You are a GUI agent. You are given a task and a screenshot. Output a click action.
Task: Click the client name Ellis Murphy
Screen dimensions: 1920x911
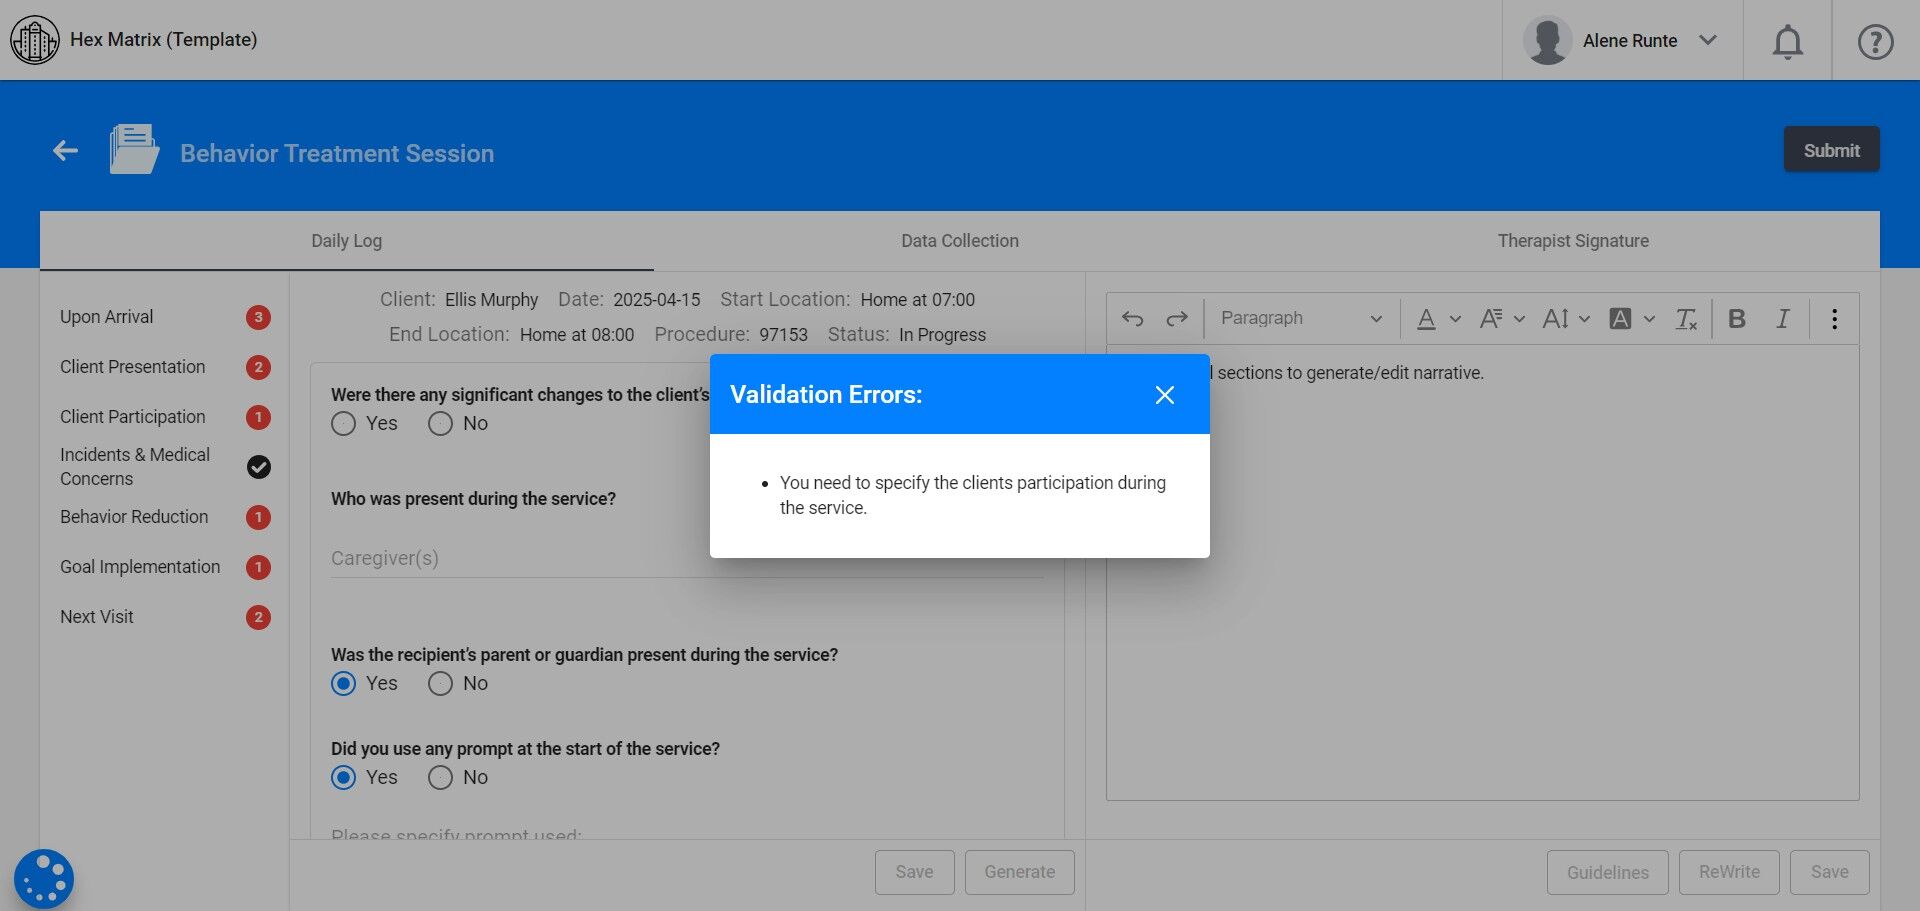click(x=491, y=300)
